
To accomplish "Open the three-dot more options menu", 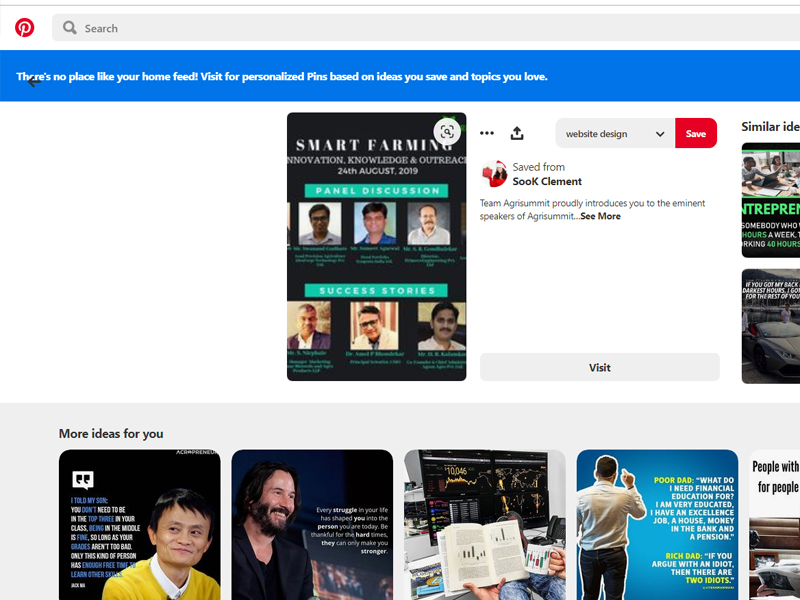I will point(487,133).
